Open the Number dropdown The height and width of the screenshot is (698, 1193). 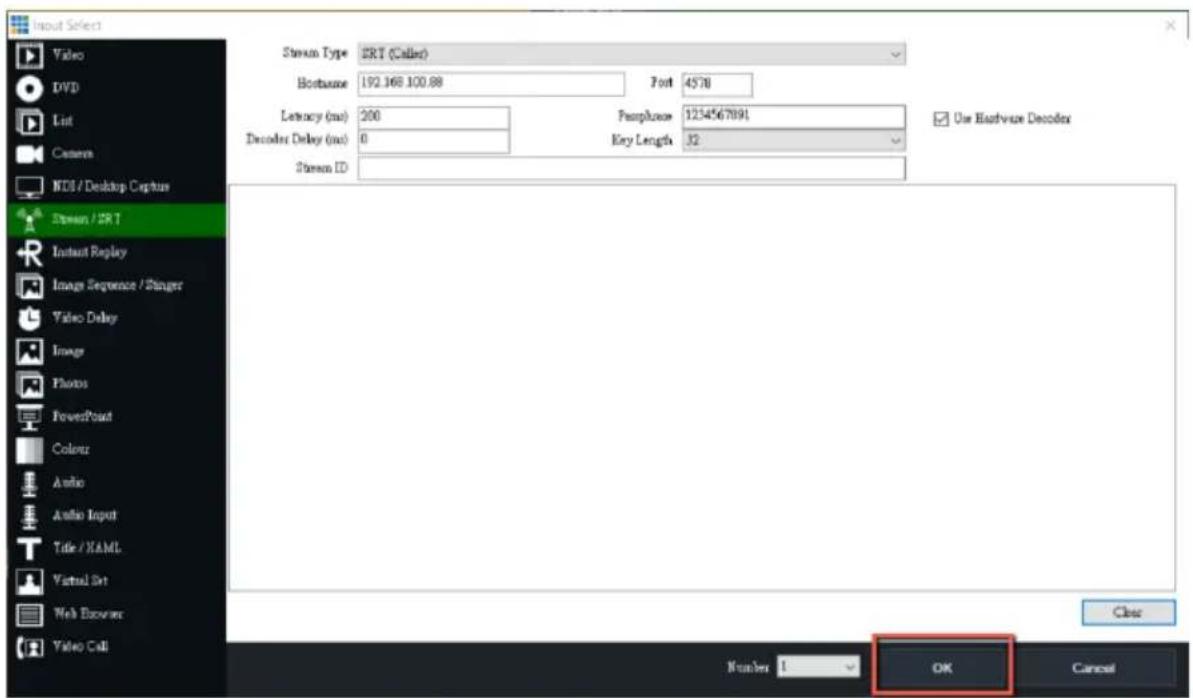818,667
